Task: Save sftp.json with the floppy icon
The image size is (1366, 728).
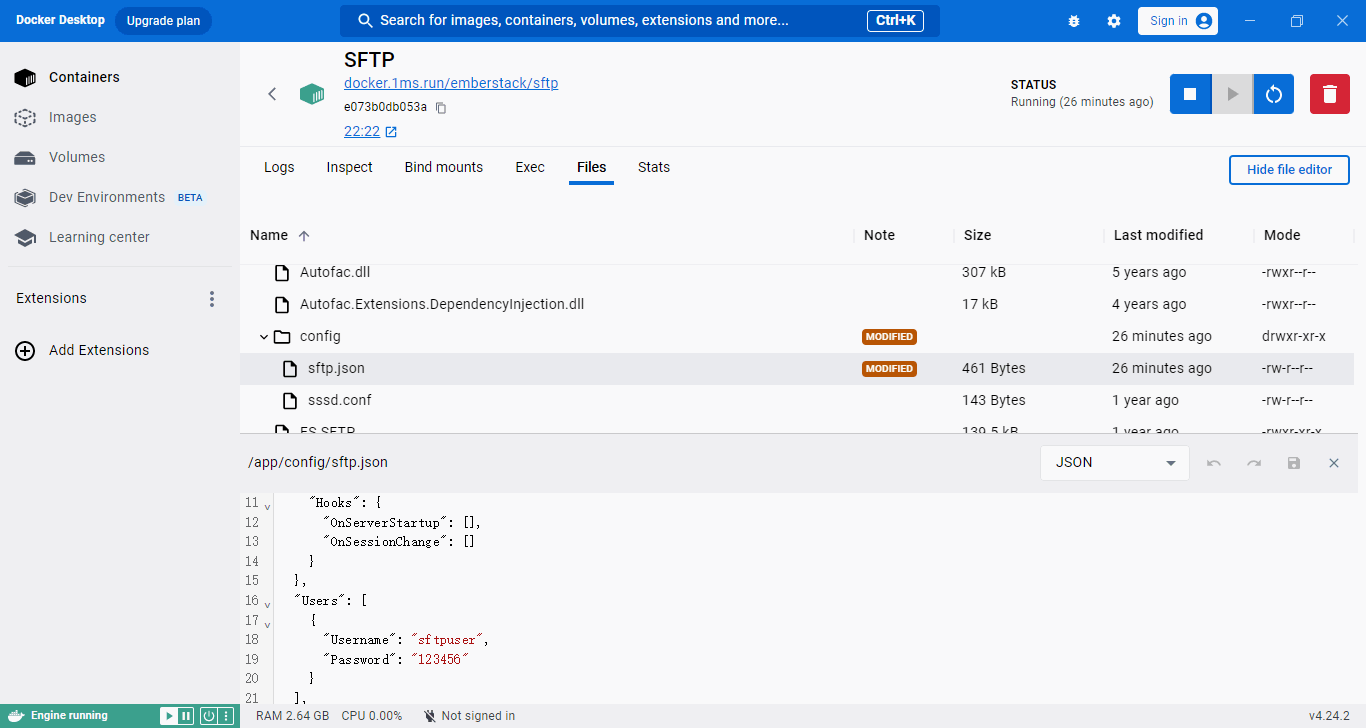Action: click(x=1294, y=463)
